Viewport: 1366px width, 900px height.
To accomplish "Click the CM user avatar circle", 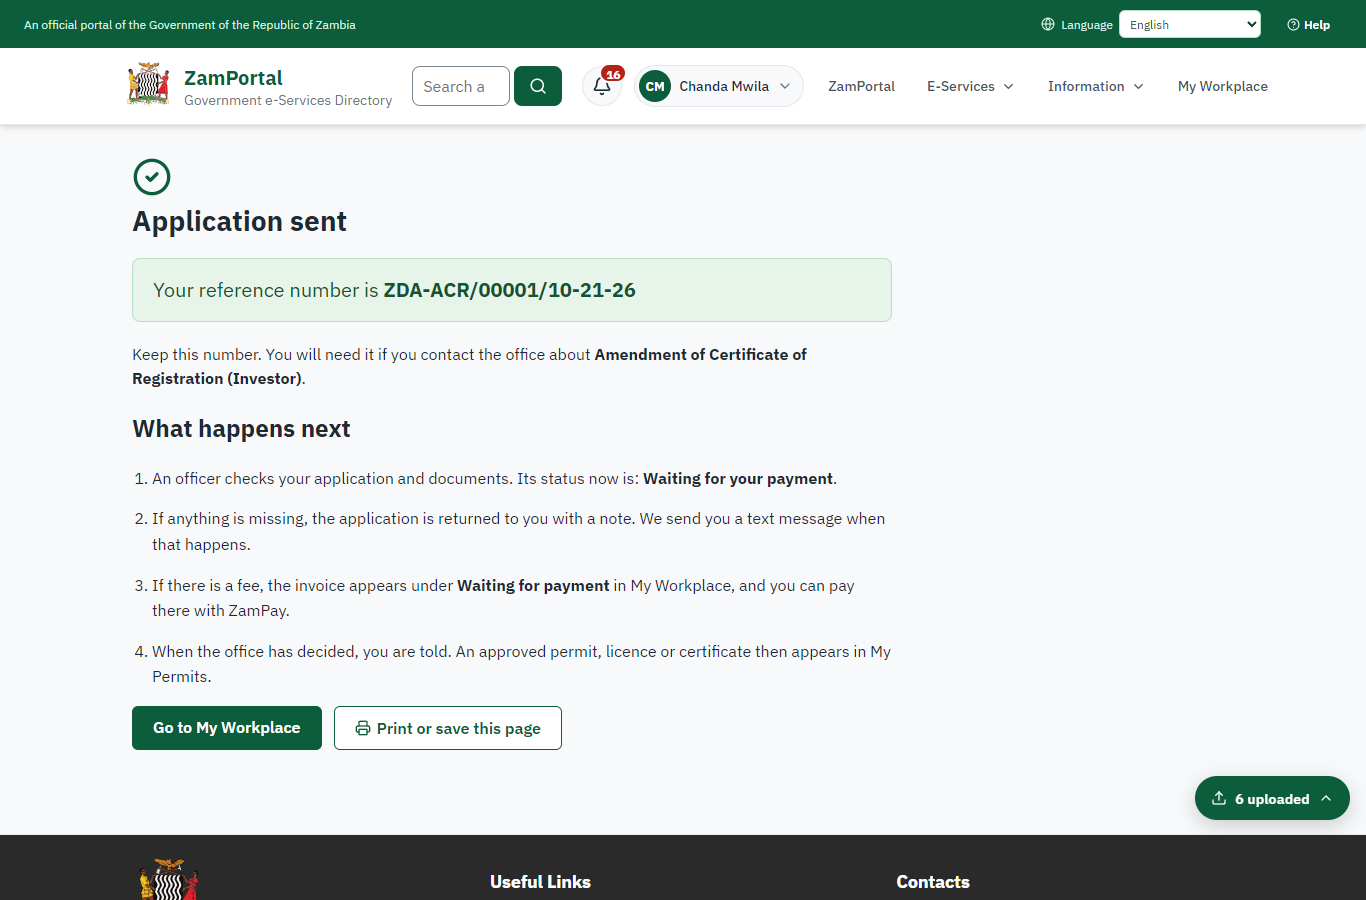I will (655, 86).
